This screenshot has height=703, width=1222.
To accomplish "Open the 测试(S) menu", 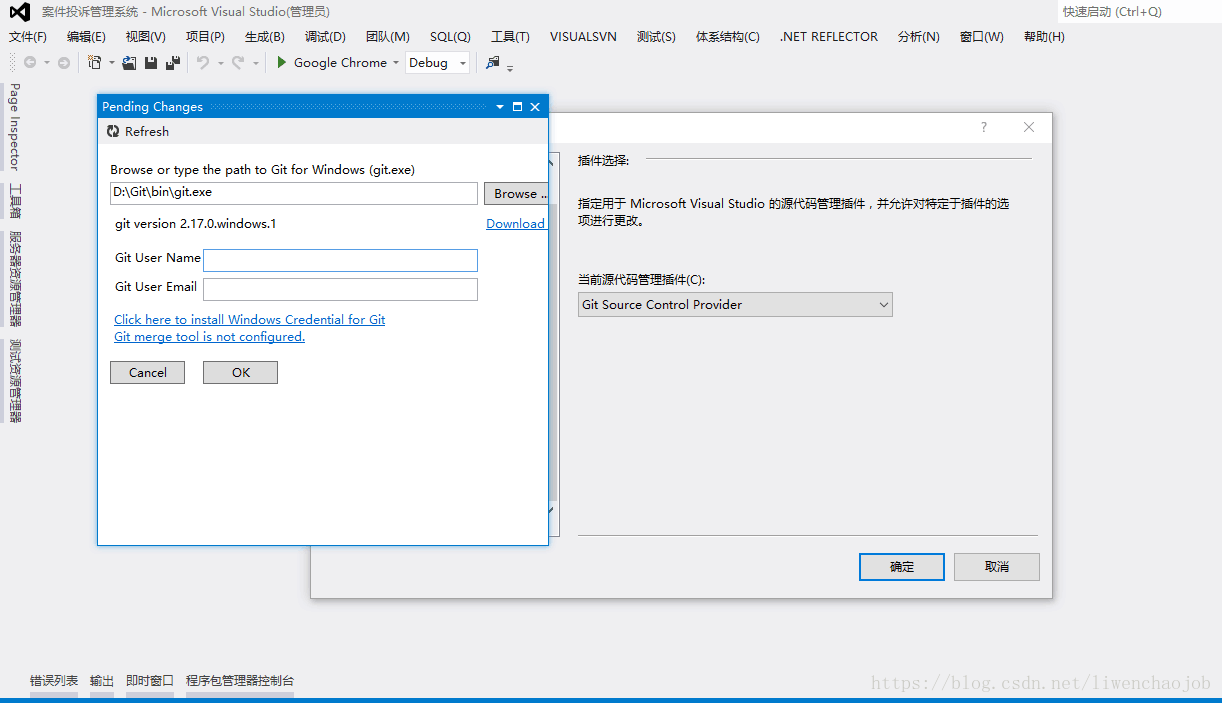I will [656, 36].
